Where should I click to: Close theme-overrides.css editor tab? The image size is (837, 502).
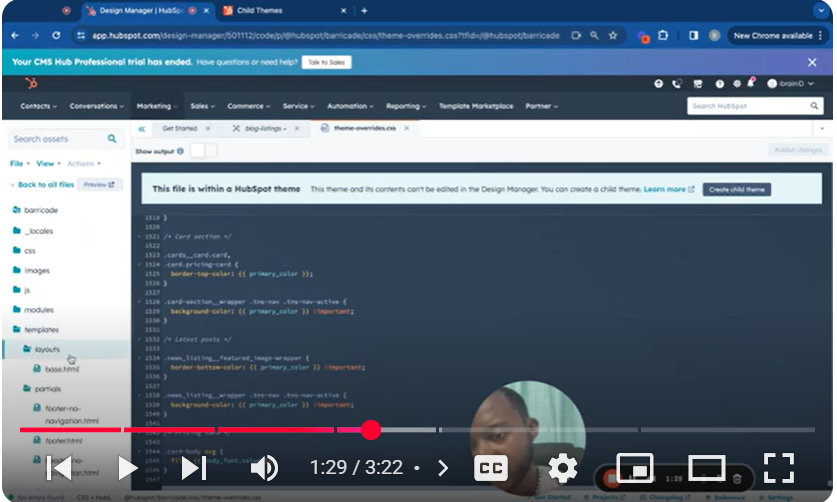click(x=407, y=128)
